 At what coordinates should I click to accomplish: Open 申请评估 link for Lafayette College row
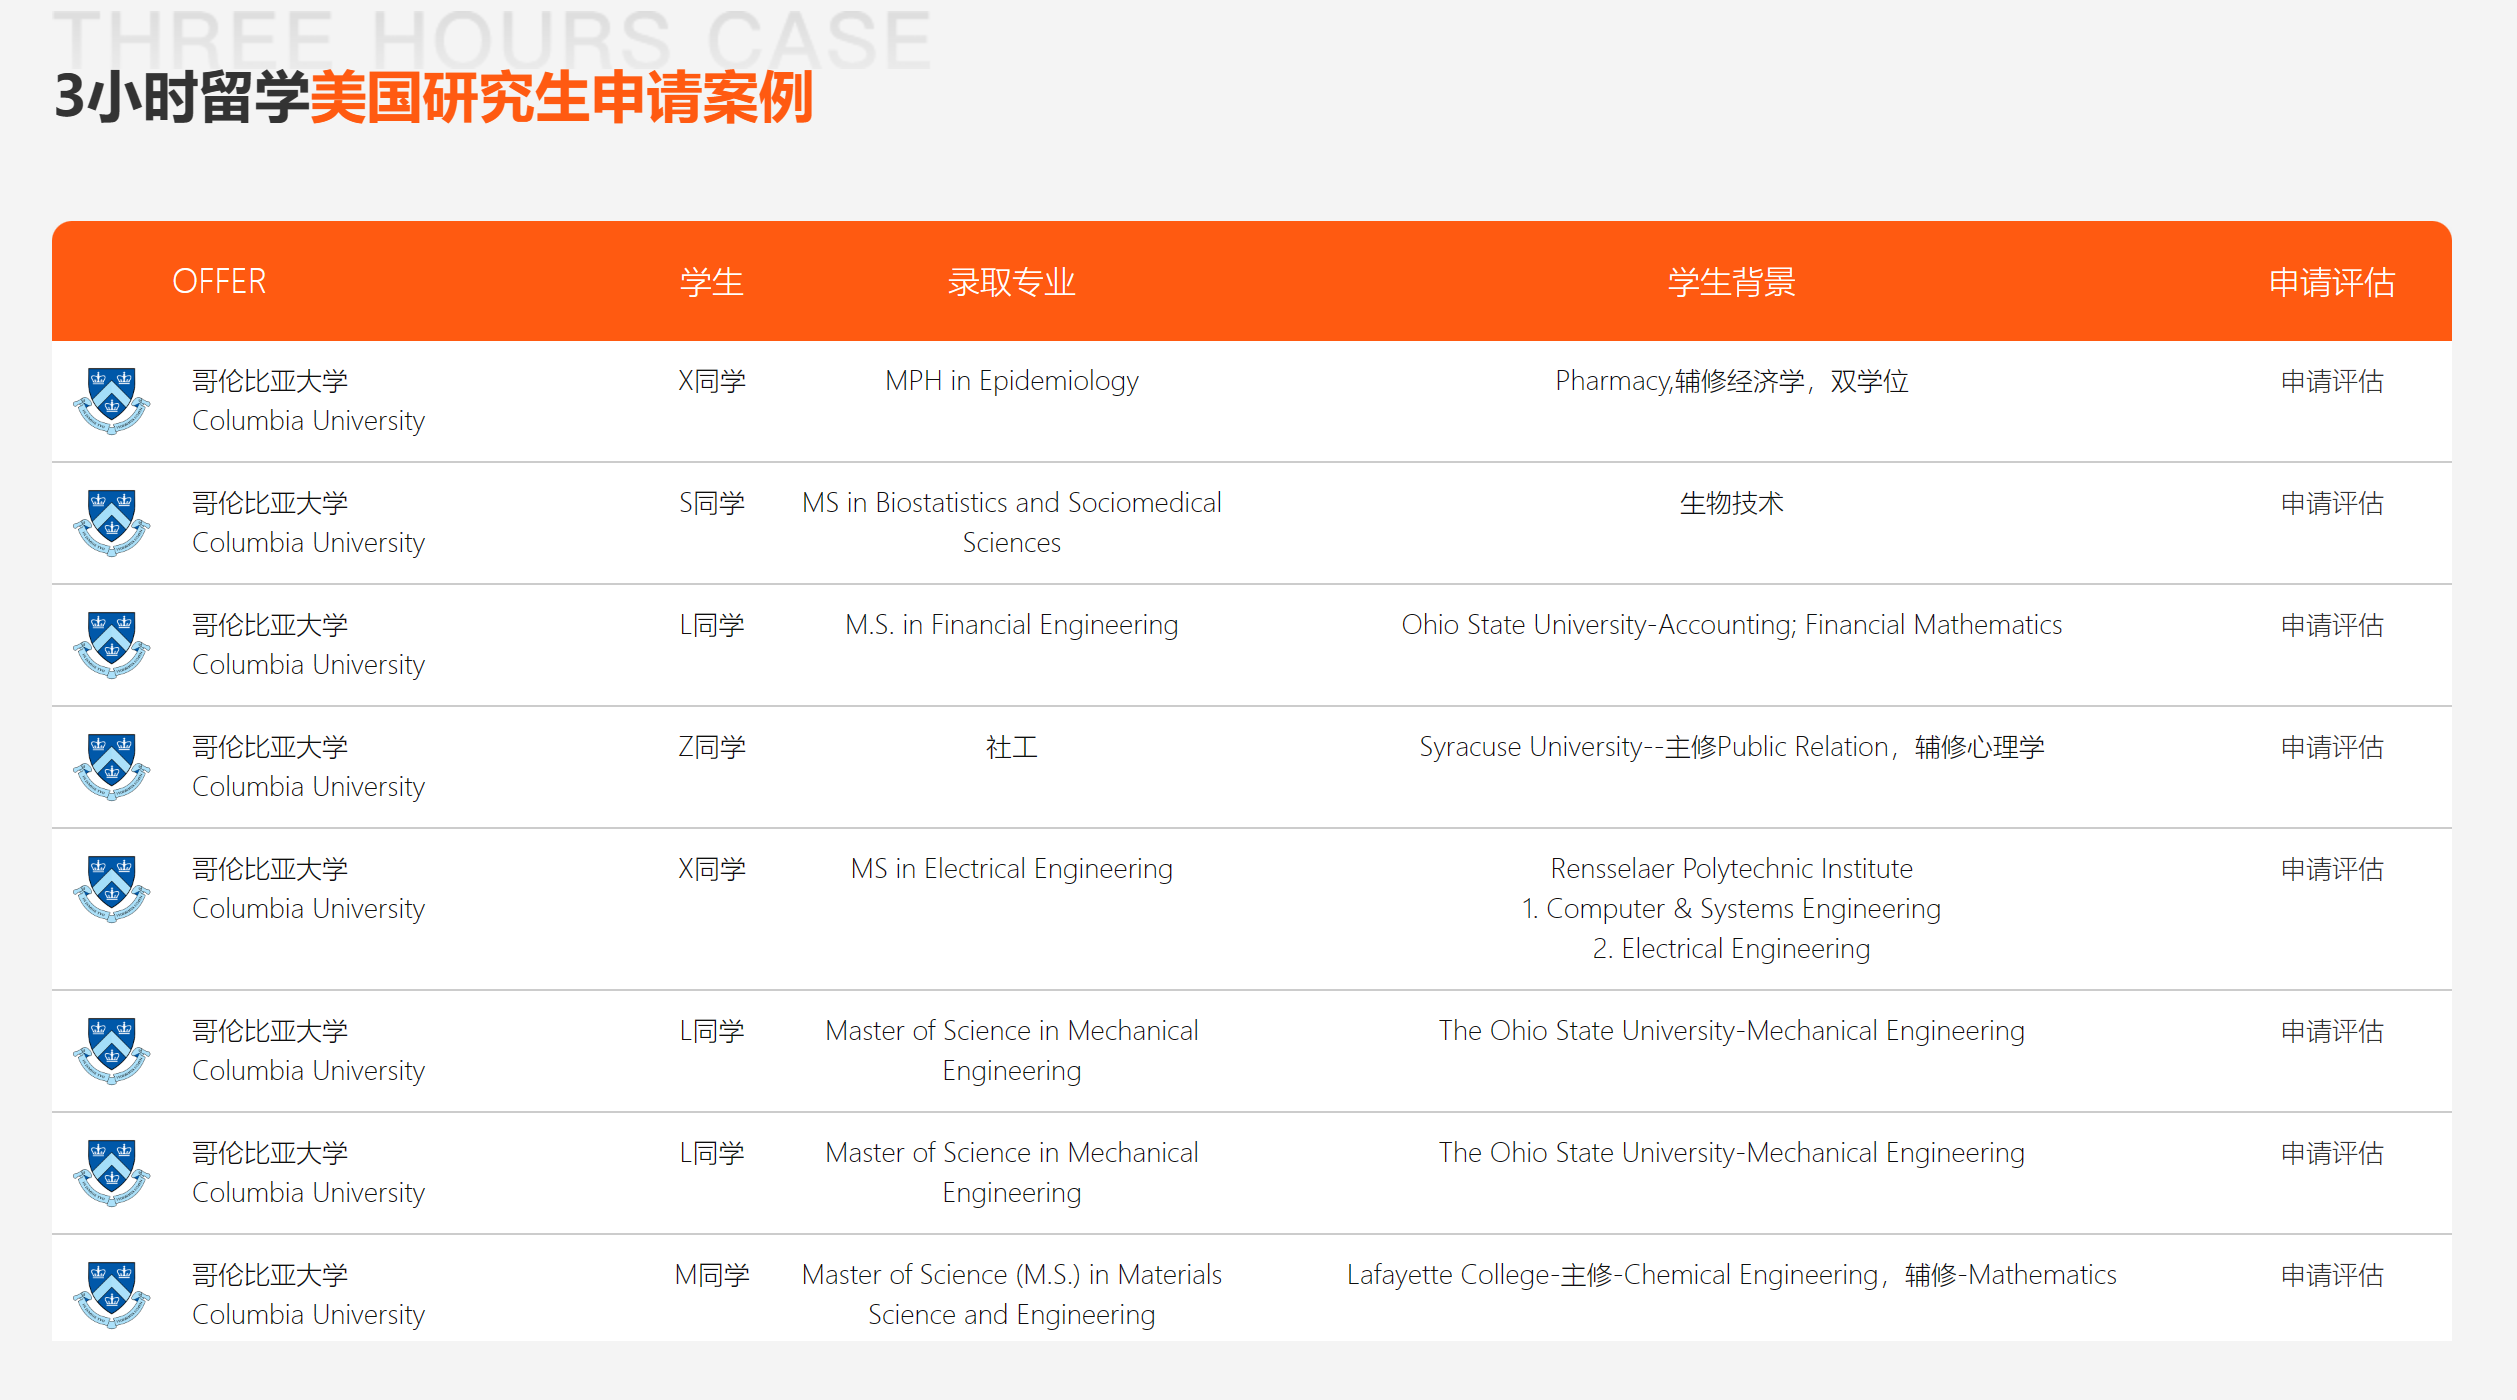[x=2332, y=1275]
